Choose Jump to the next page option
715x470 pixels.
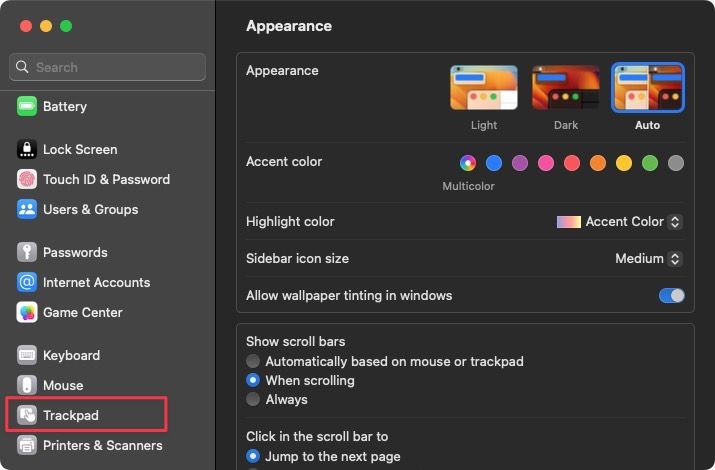point(254,456)
